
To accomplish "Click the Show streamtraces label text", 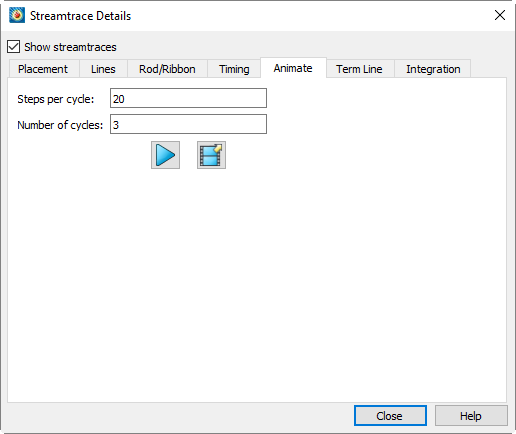I will [x=70, y=47].
